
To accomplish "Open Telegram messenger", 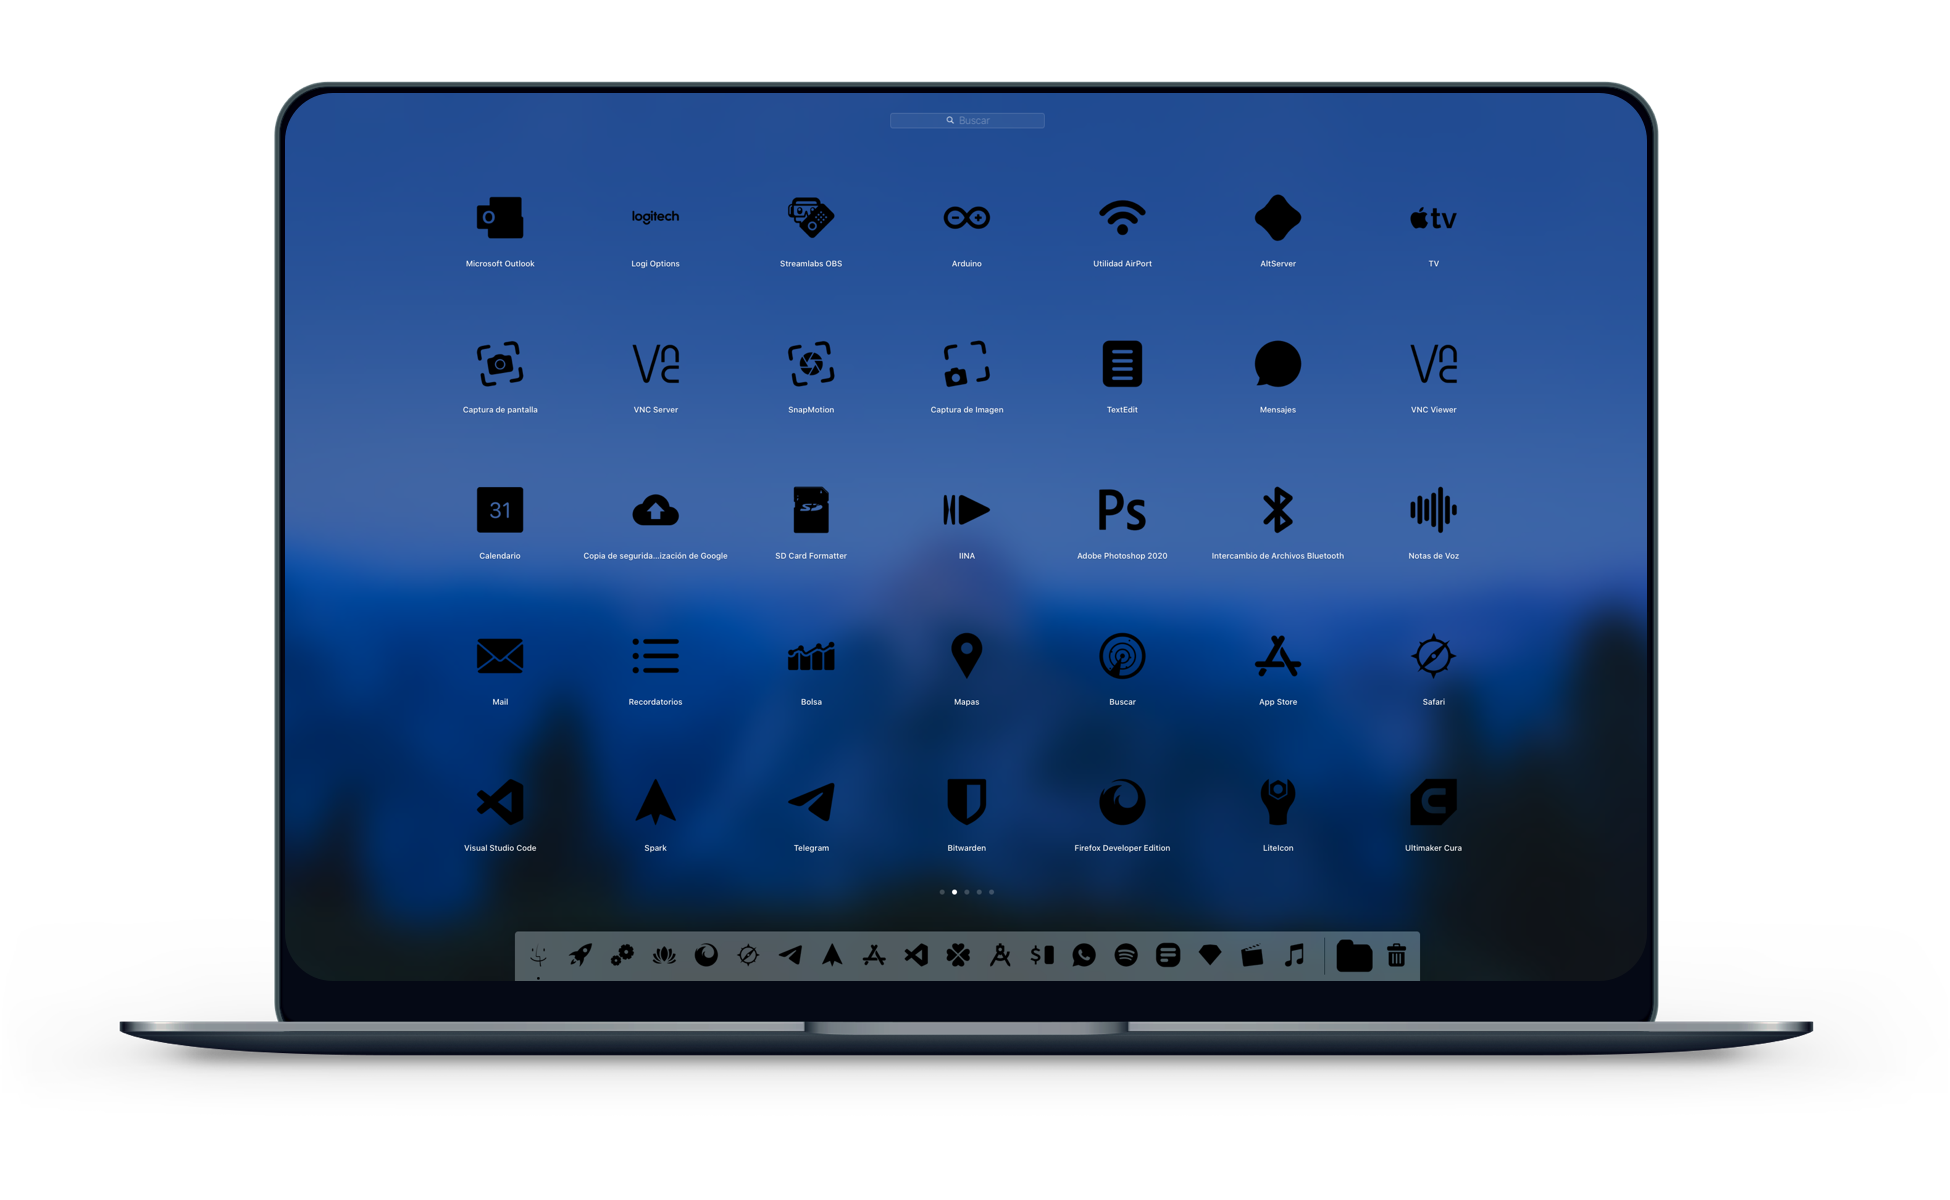I will [x=811, y=805].
